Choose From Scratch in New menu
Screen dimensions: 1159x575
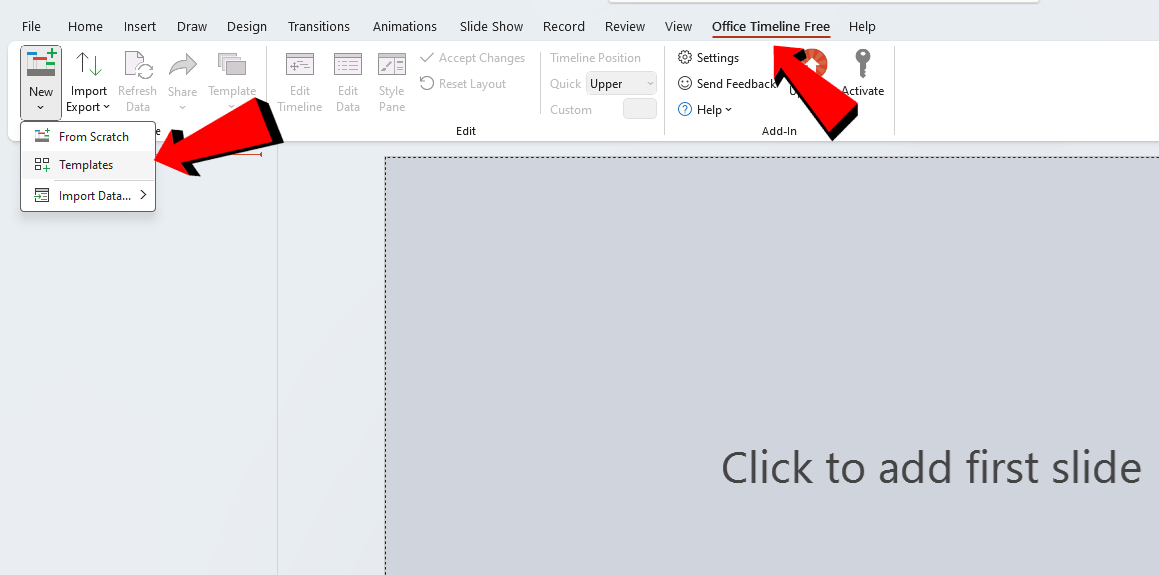coord(88,137)
